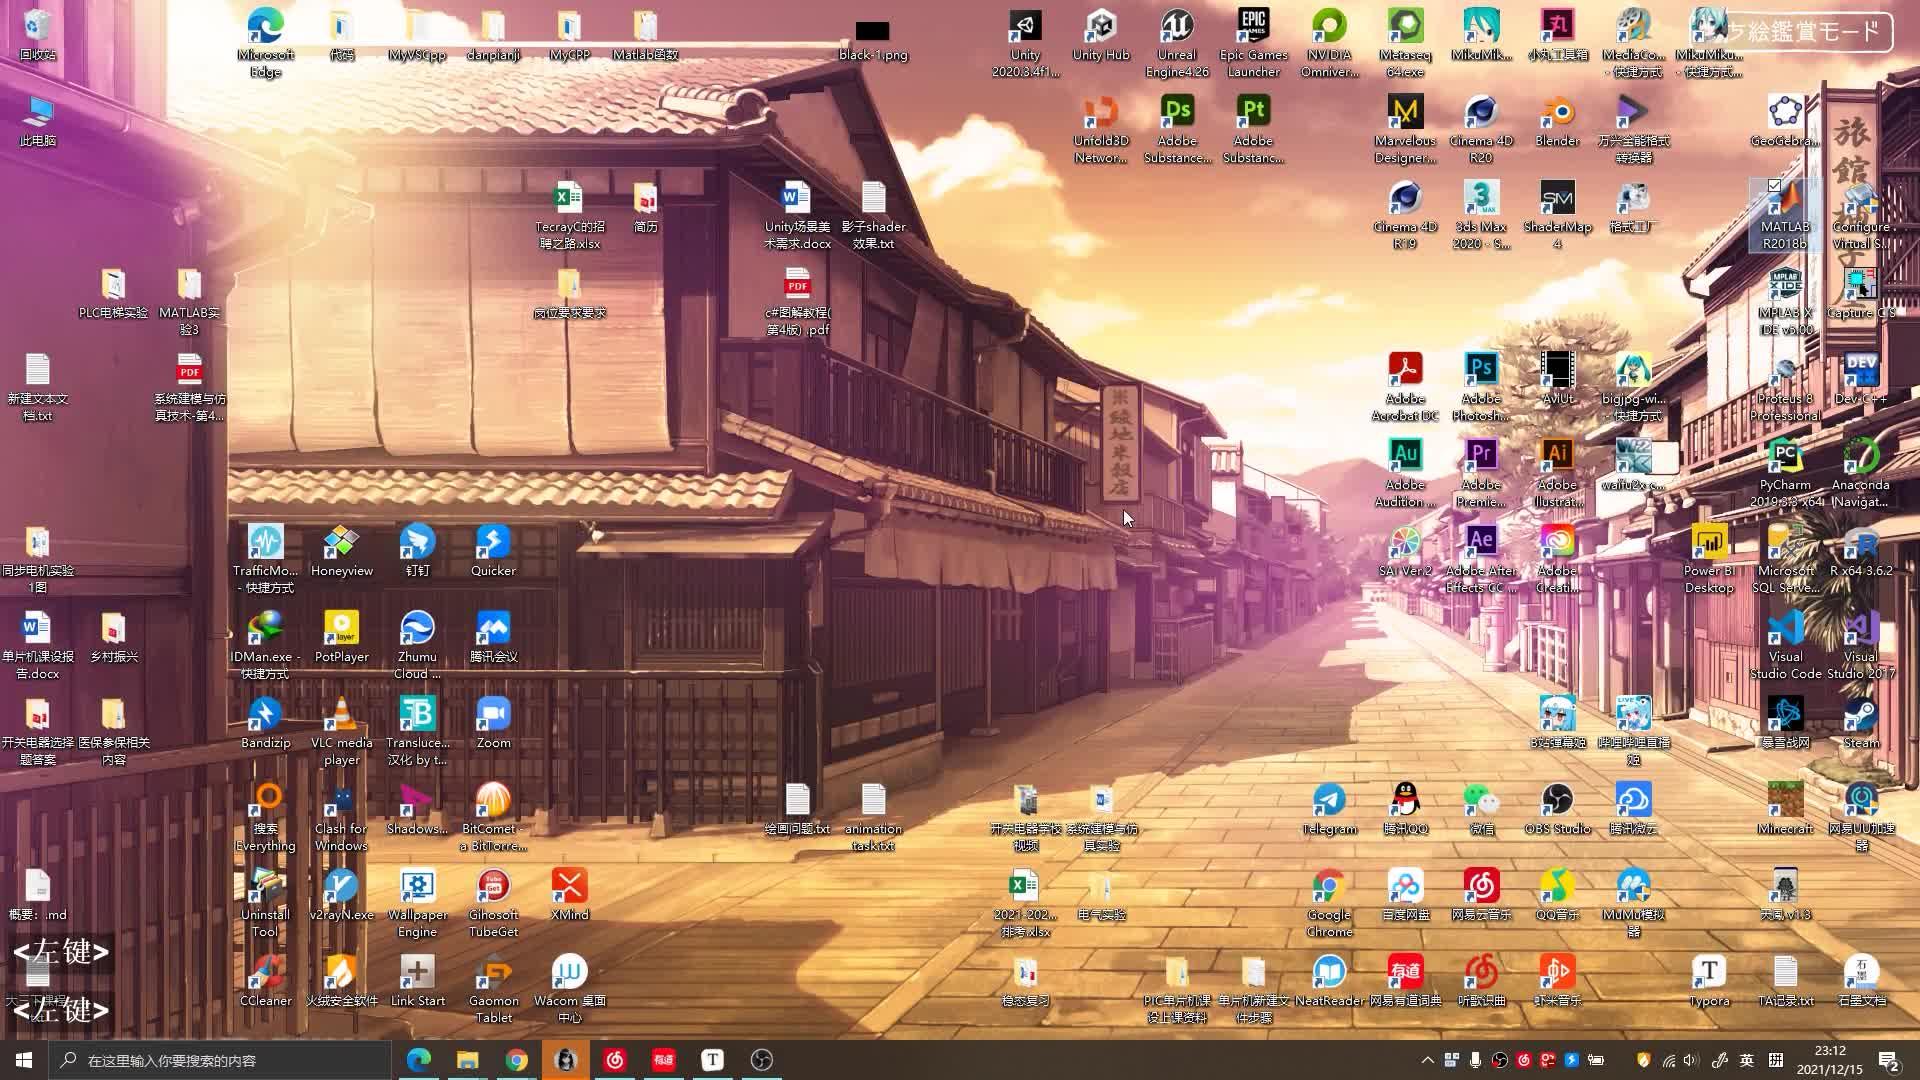
Task: Open OBS Studio from the taskbar
Action: (x=761, y=1060)
